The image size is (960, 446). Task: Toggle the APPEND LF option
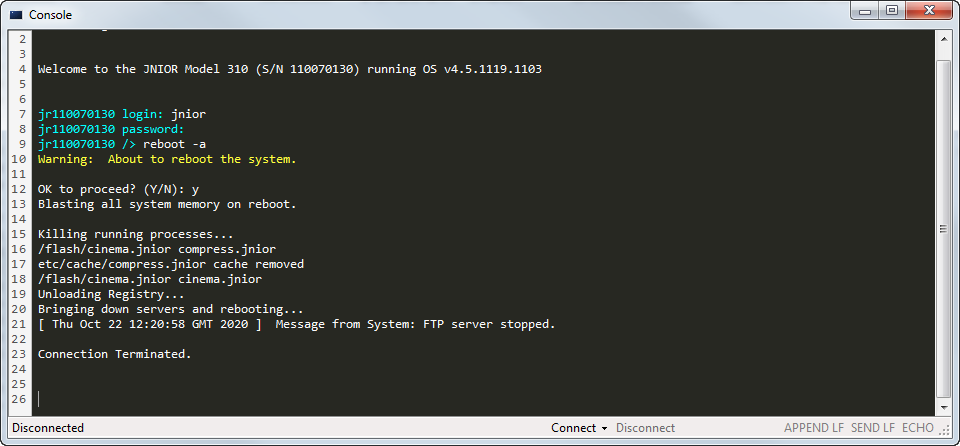[814, 428]
